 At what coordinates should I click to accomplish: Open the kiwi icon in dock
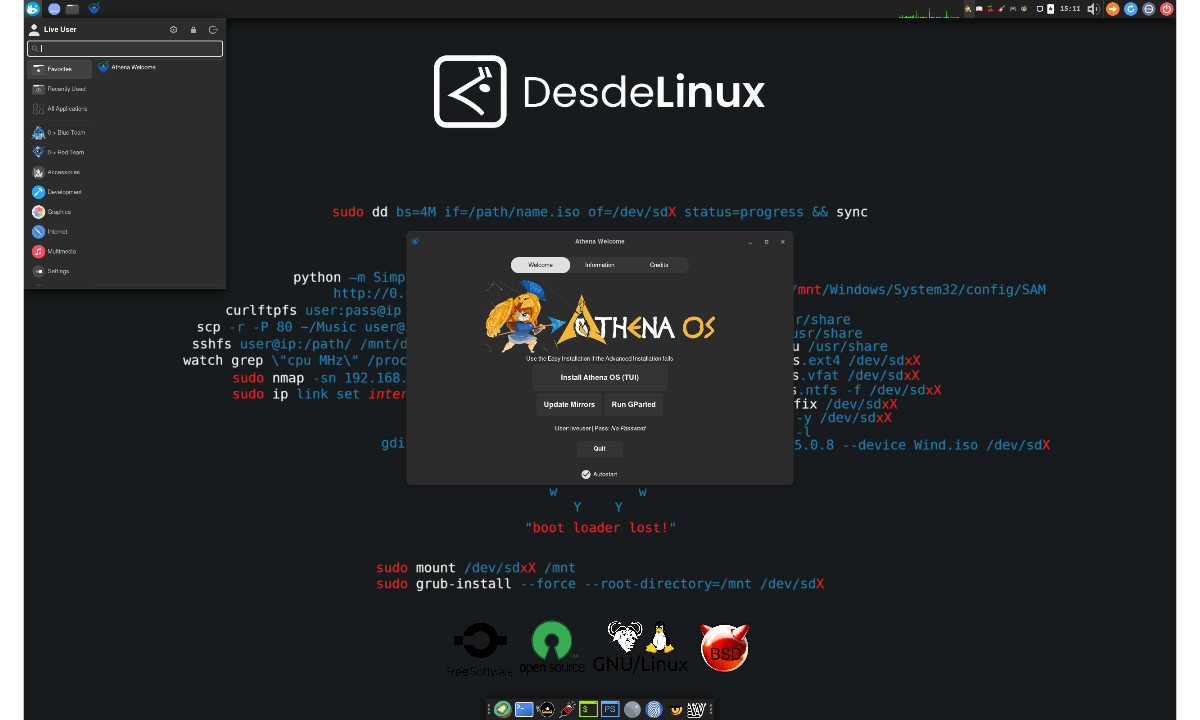click(x=502, y=709)
